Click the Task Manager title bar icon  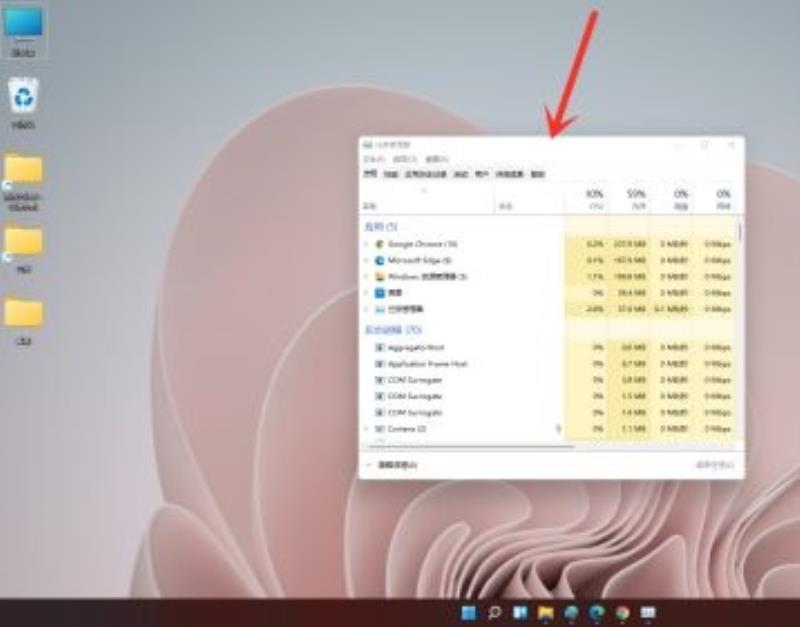(367, 145)
